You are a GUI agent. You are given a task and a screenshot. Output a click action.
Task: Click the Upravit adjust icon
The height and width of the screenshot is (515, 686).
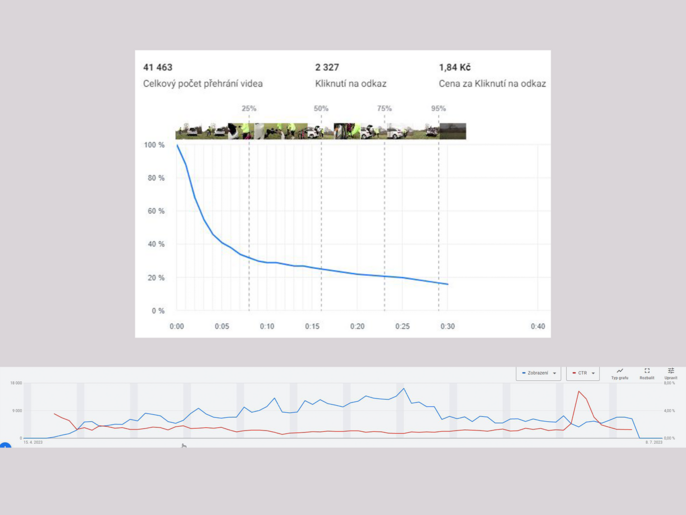click(671, 372)
